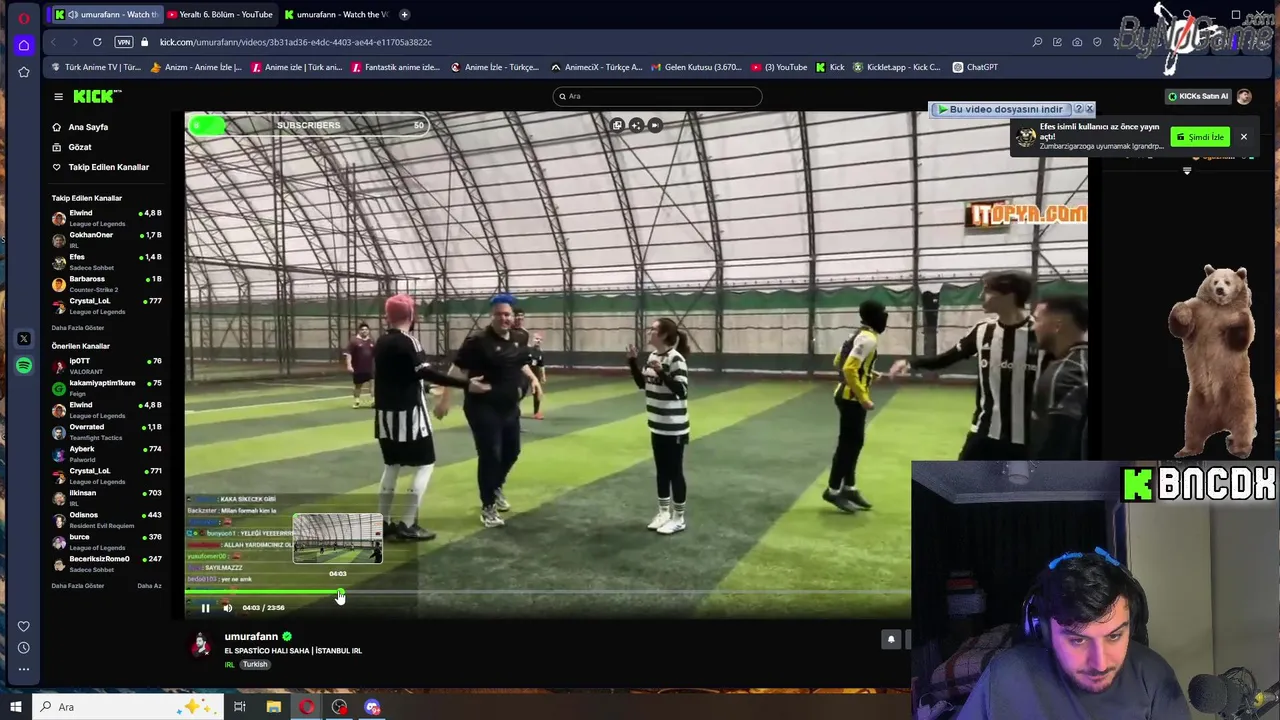This screenshot has height=720, width=1280.
Task: Expand followed list with Daha Fazla Göster
Action: coord(78,328)
